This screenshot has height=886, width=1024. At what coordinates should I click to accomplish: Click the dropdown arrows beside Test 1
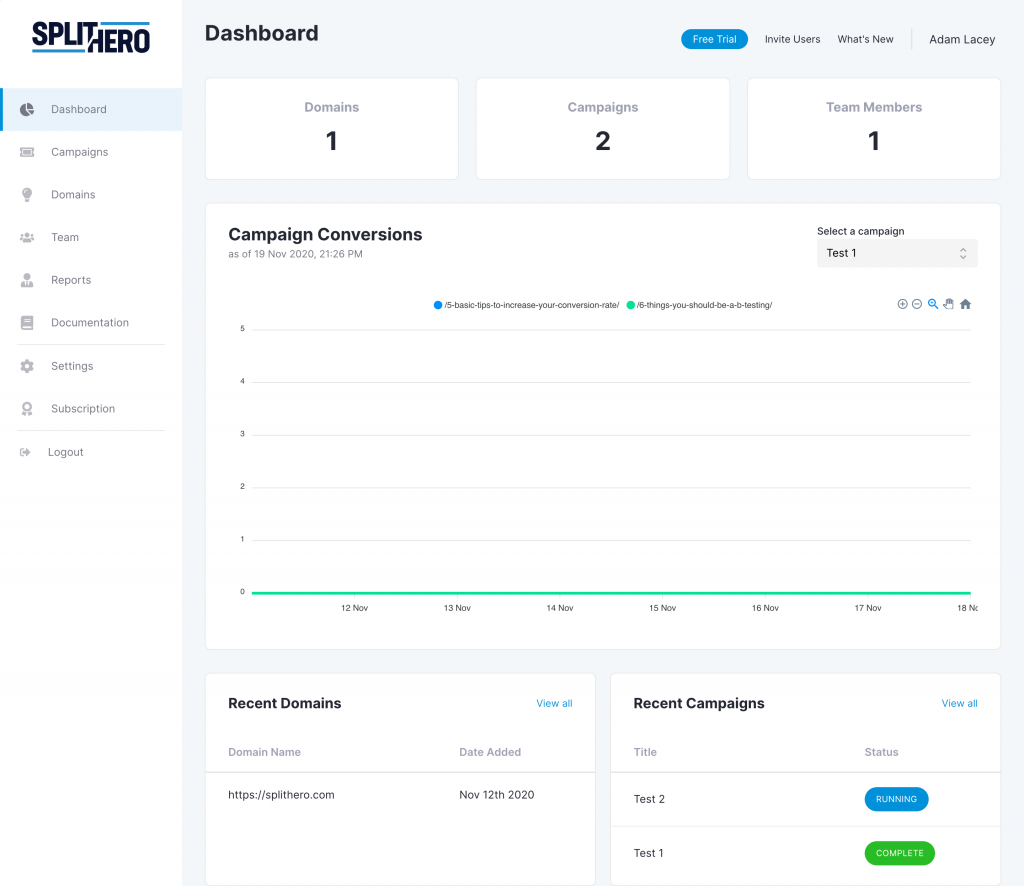963,253
